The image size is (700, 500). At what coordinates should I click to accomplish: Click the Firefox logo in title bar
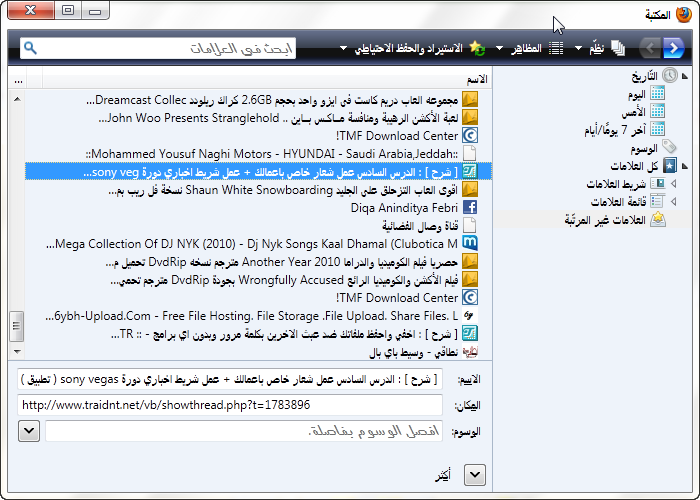point(683,14)
